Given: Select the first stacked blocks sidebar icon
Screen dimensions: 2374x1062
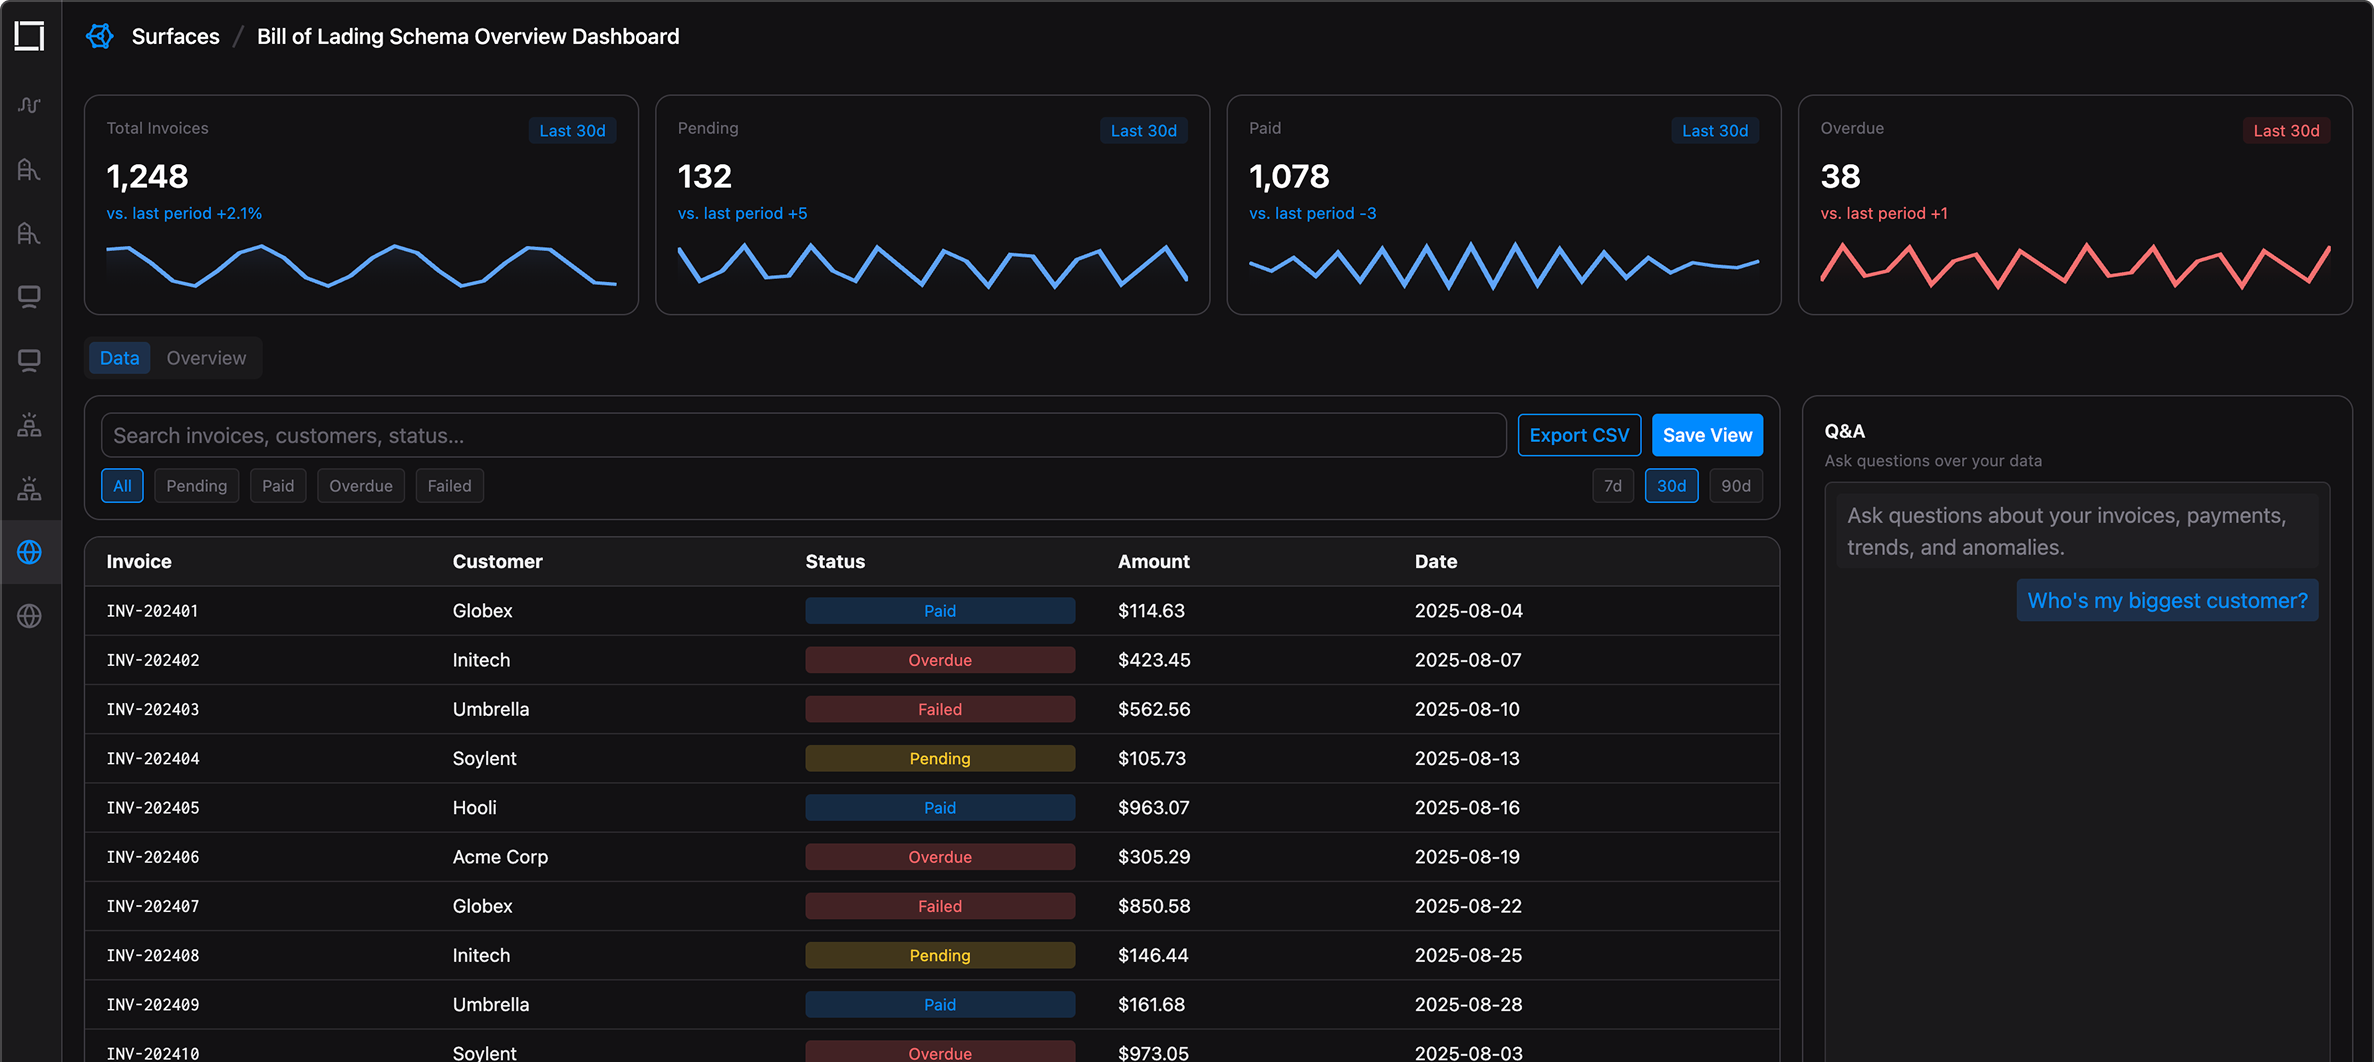Looking at the screenshot, I should tap(30, 425).
